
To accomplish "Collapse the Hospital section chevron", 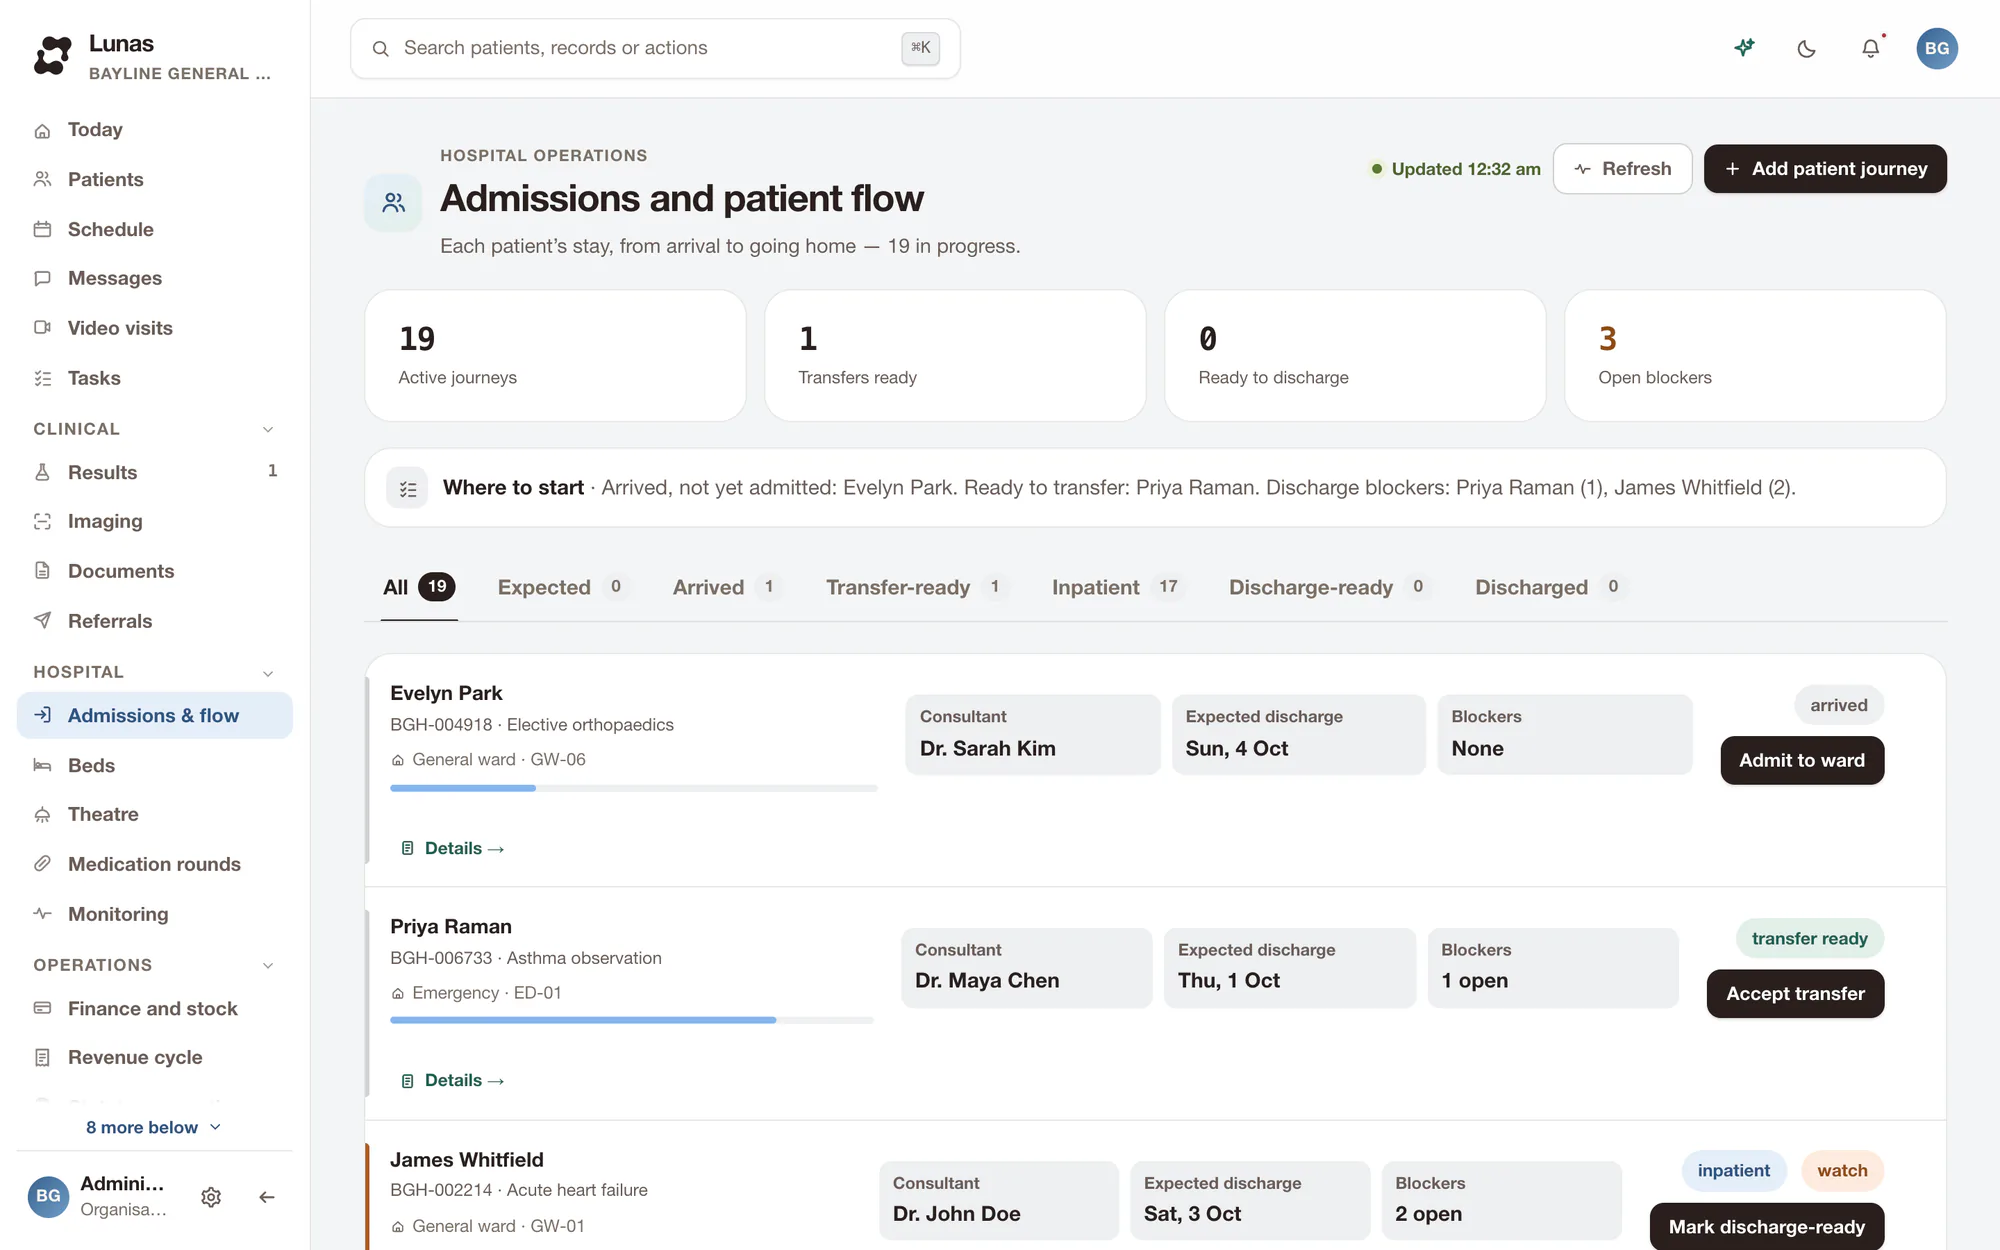I will [x=268, y=673].
